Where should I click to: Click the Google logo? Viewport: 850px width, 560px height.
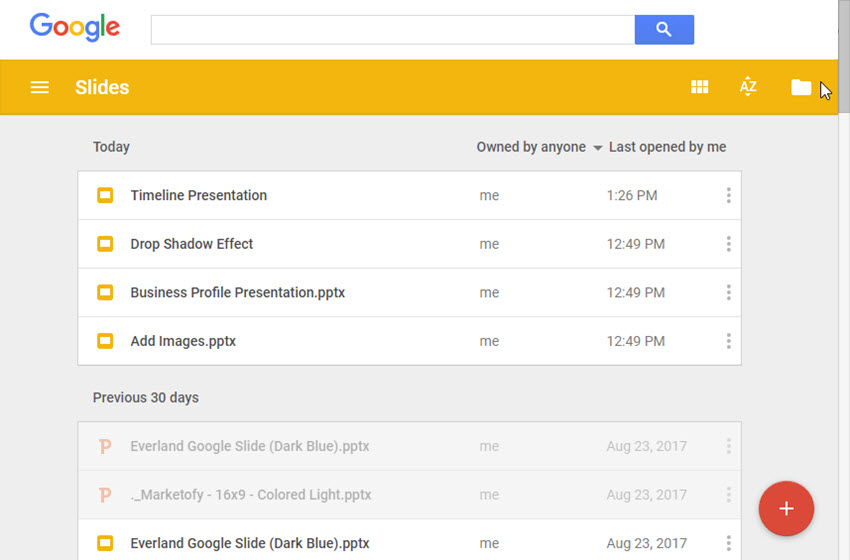pyautogui.click(x=75, y=28)
